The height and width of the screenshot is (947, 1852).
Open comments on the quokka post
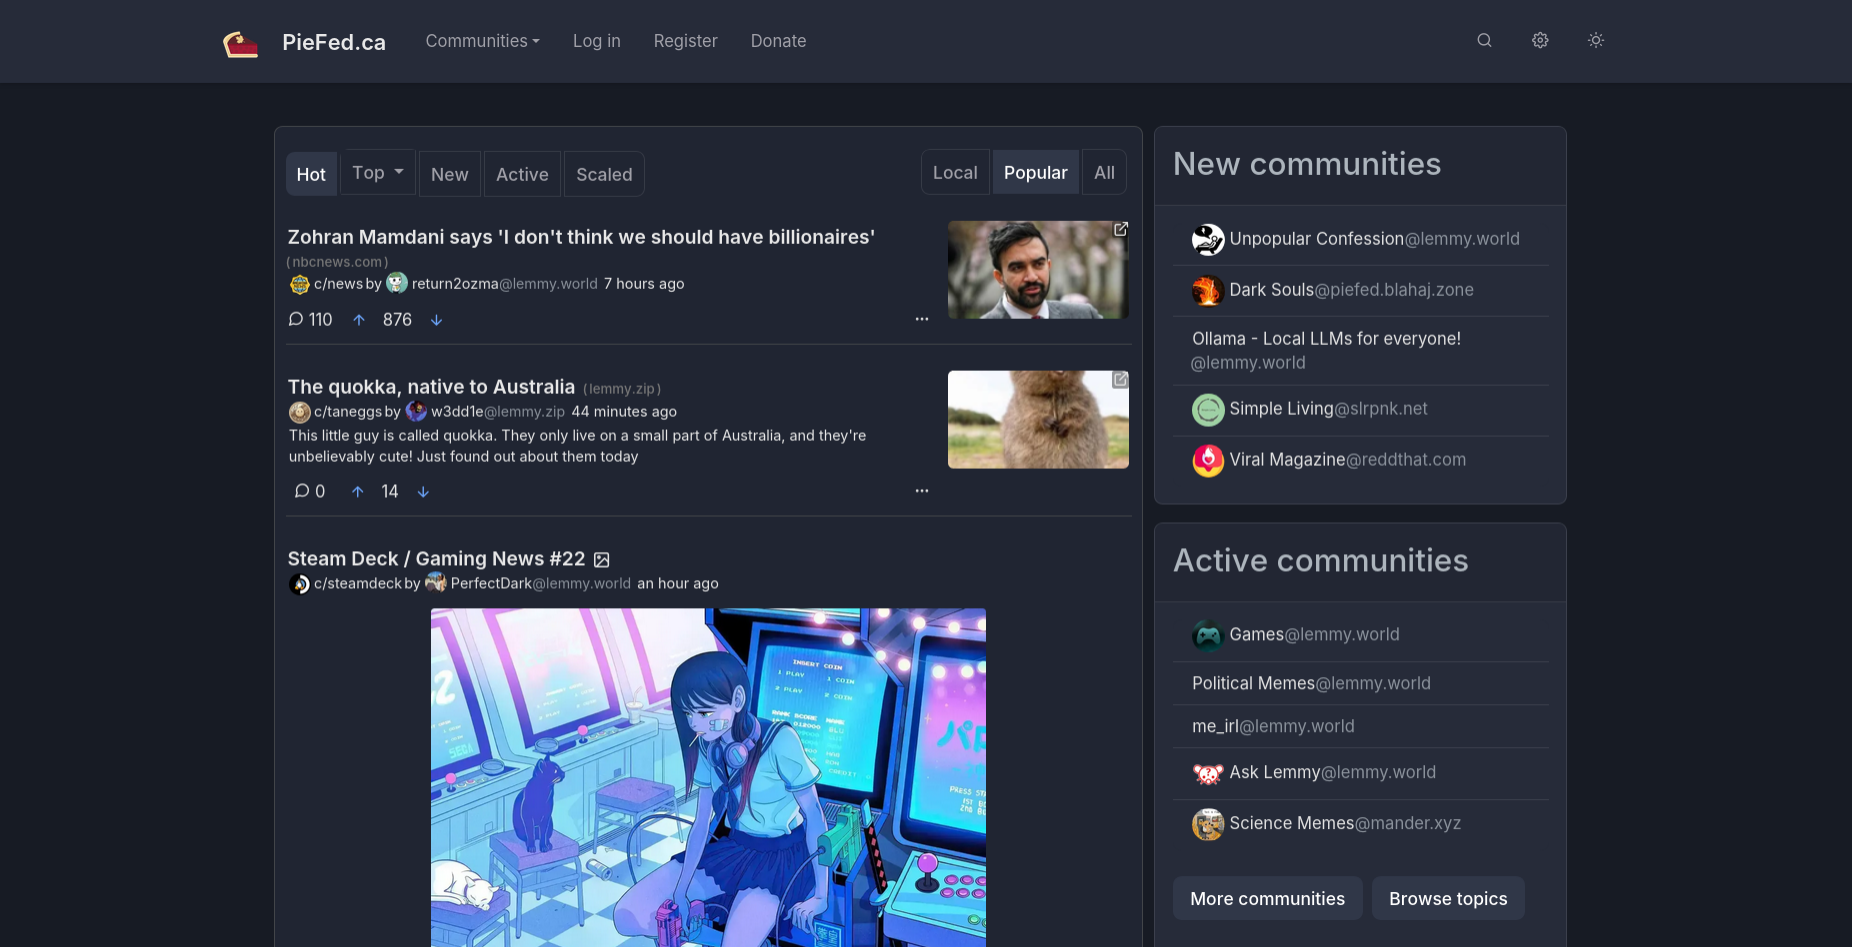309,492
